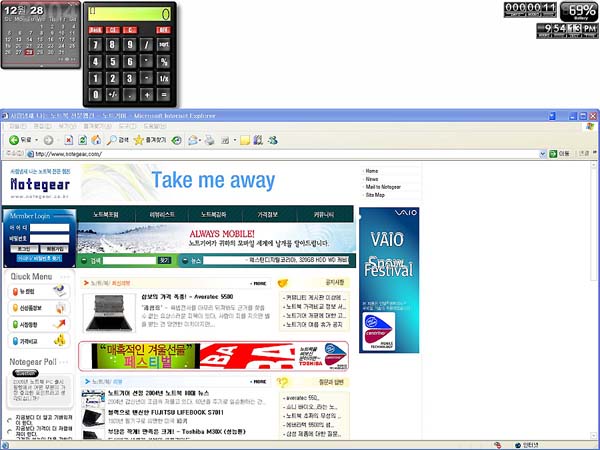Open the 즐겨찾기(A) Favorites menu

tap(97, 126)
